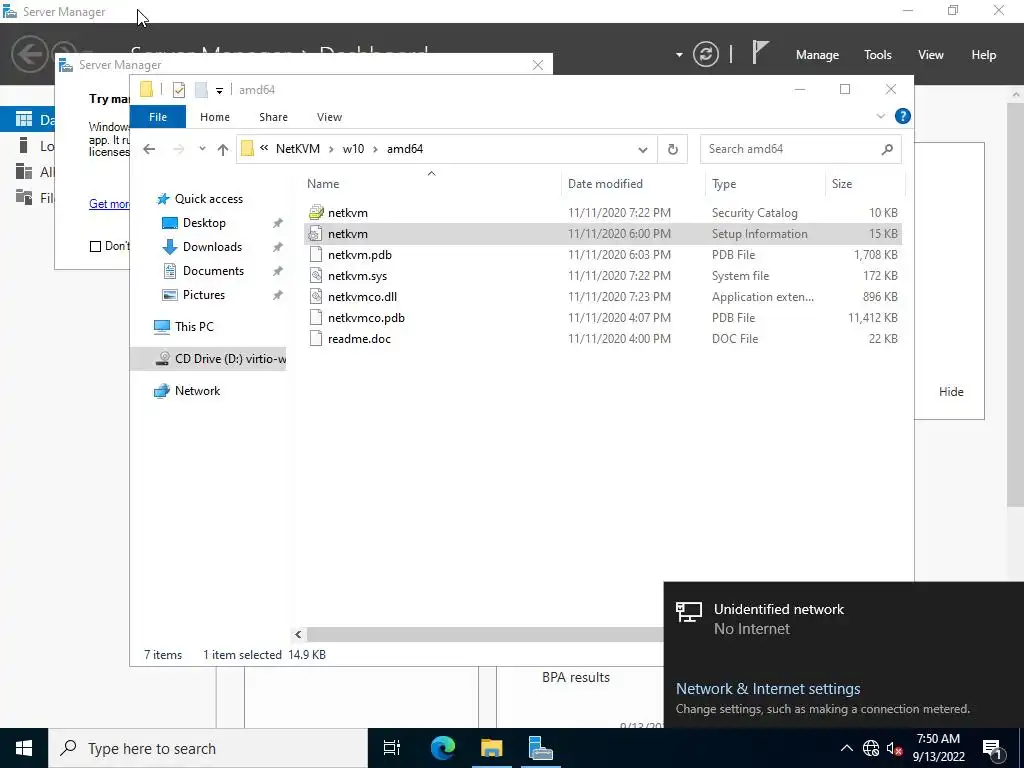The width and height of the screenshot is (1024, 768).
Task: Open the Get more link in Server Manager dialog
Action: [x=109, y=204]
